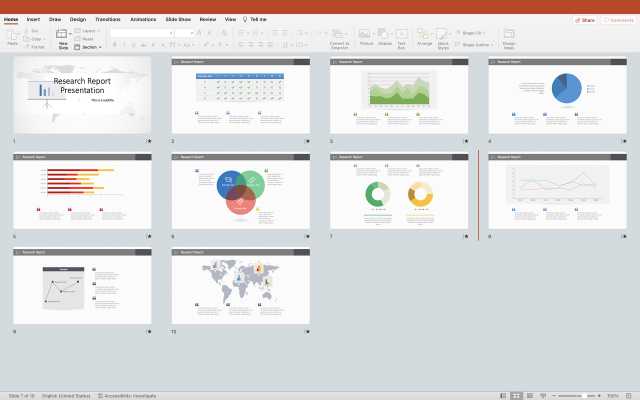Switch to Normal view in status bar
The image size is (640, 400).
502,395
